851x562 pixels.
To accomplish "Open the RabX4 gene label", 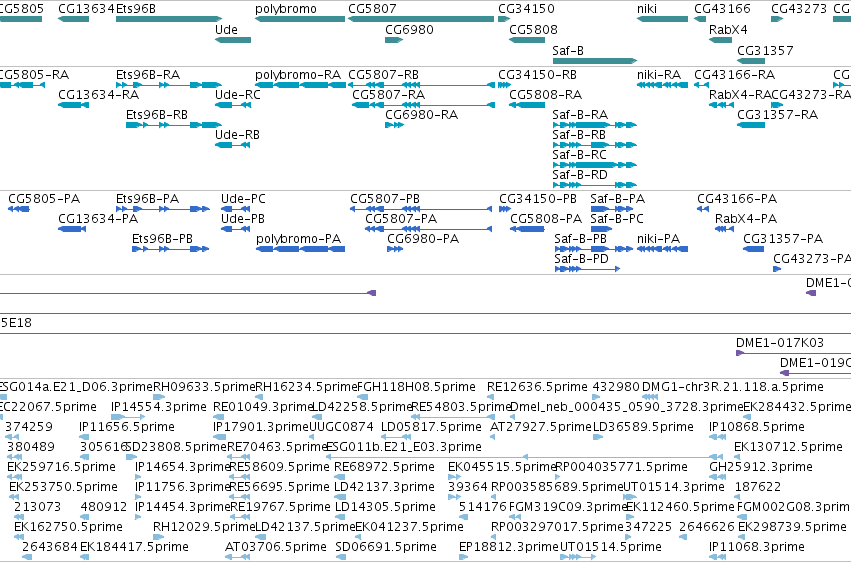I will pos(728,29).
